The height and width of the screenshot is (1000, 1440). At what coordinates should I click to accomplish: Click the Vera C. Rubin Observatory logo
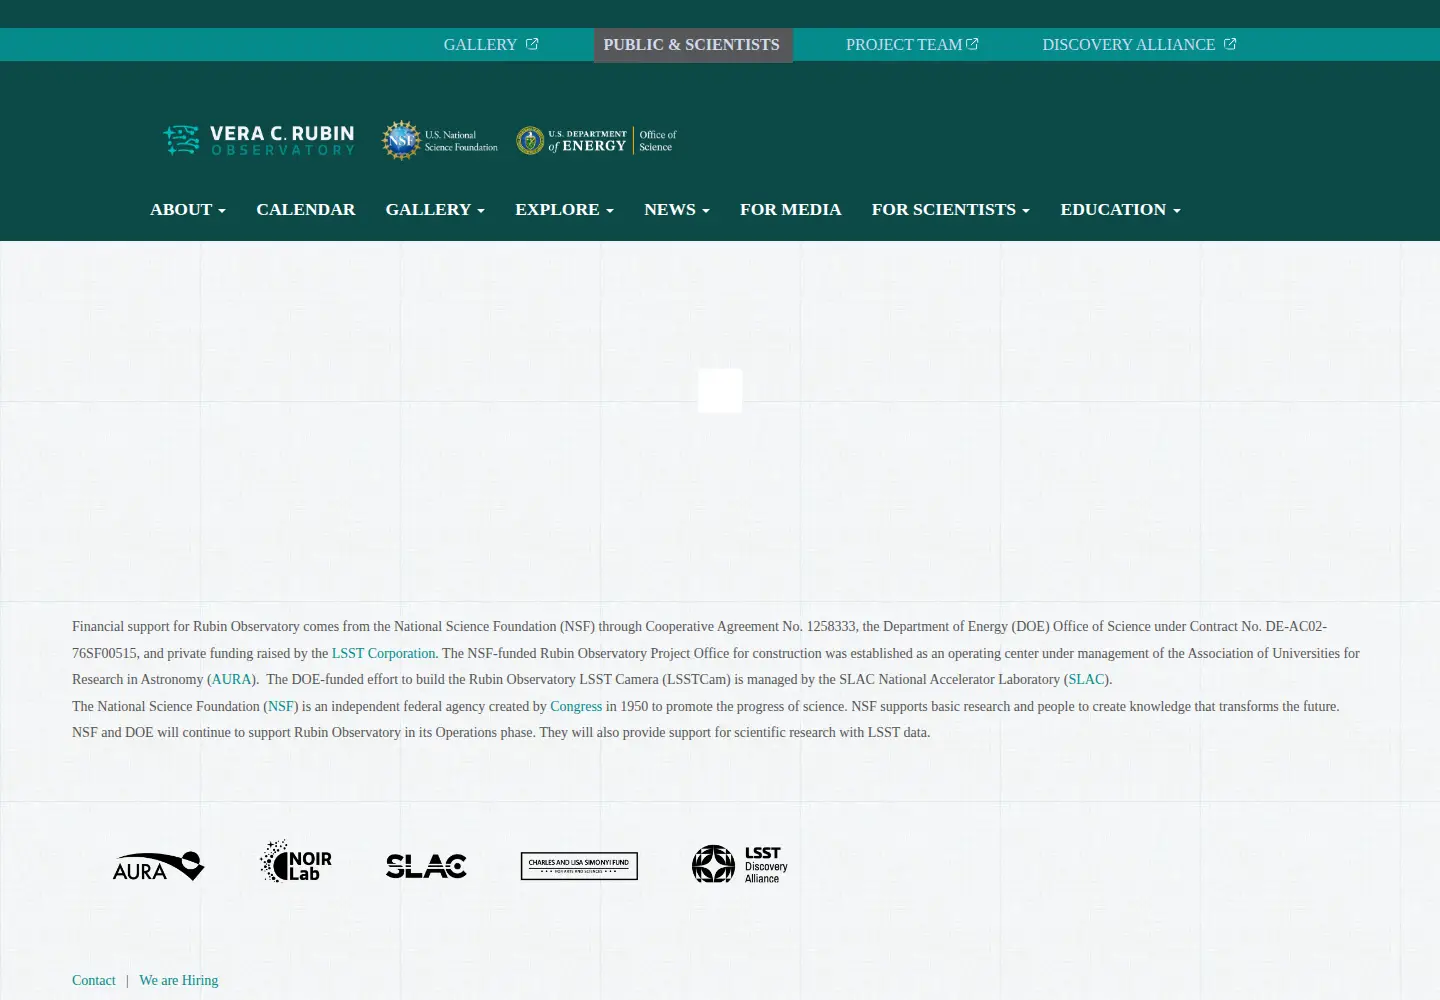(x=259, y=140)
